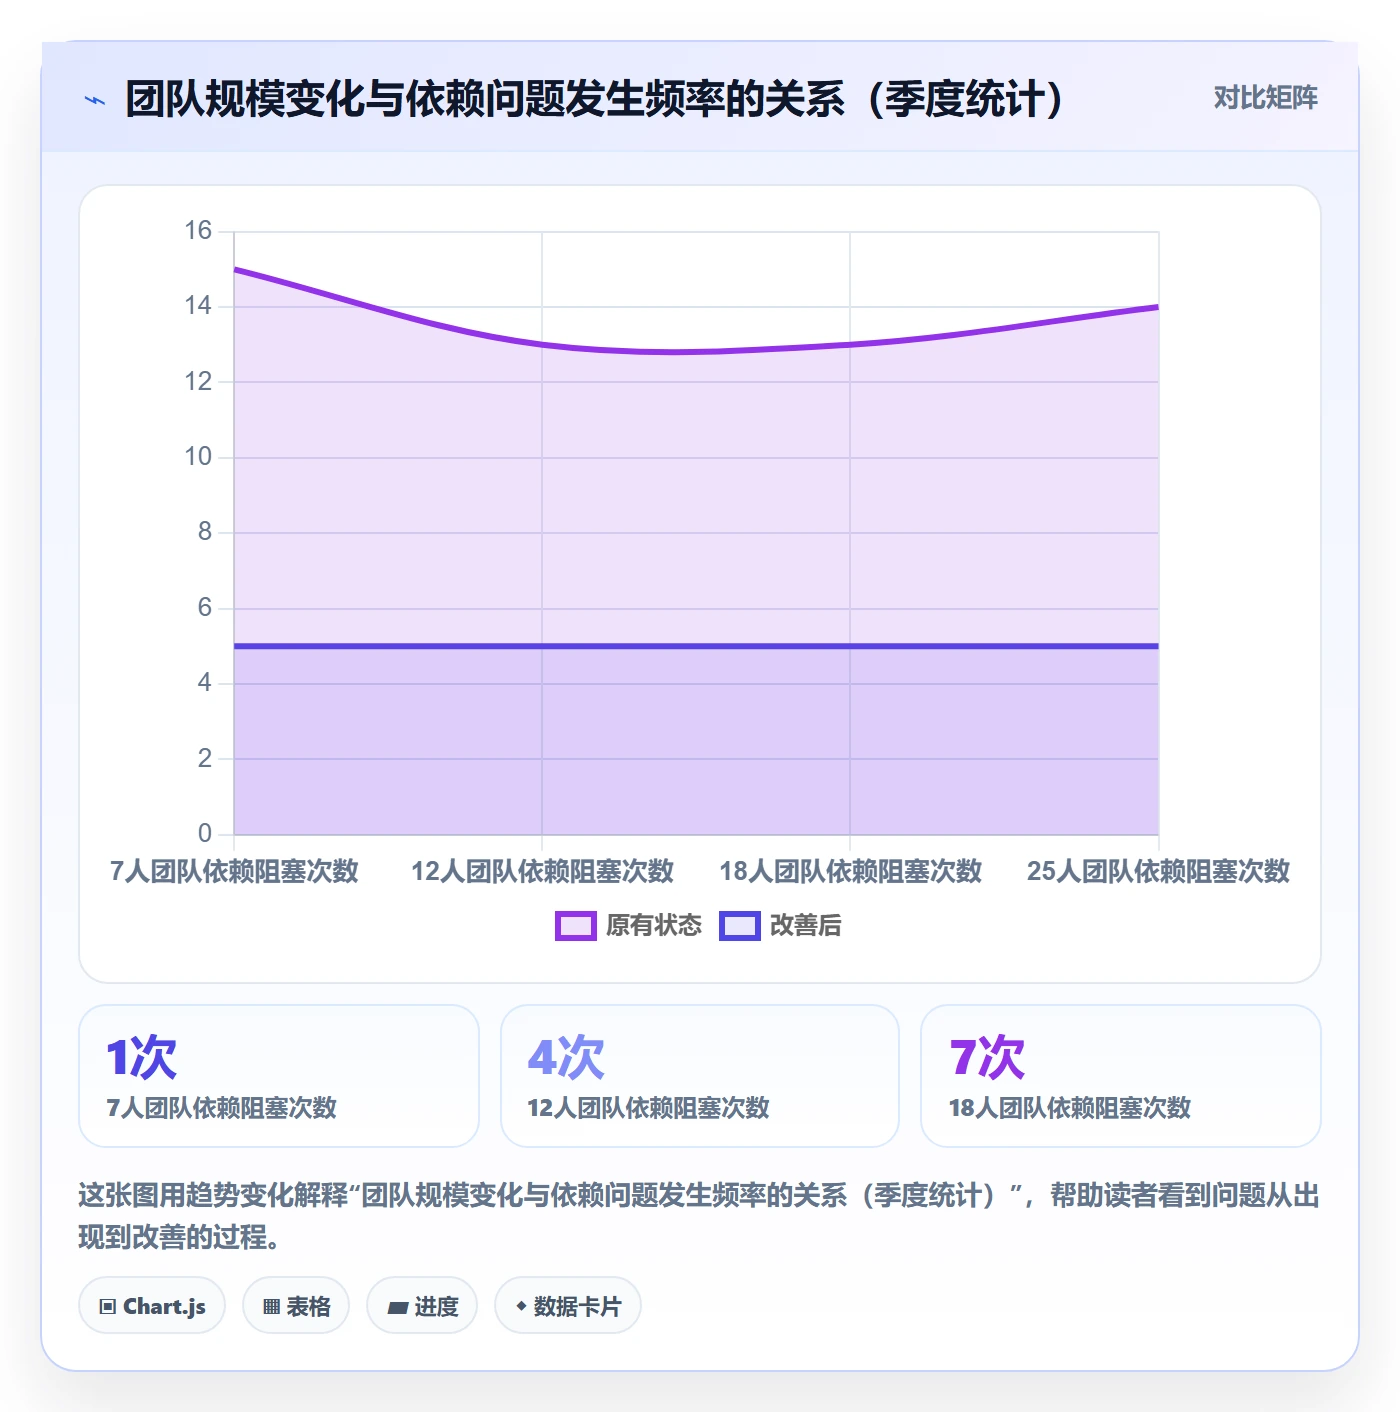Click the 原有状态 legend text
The image size is (1400, 1412).
point(654,926)
